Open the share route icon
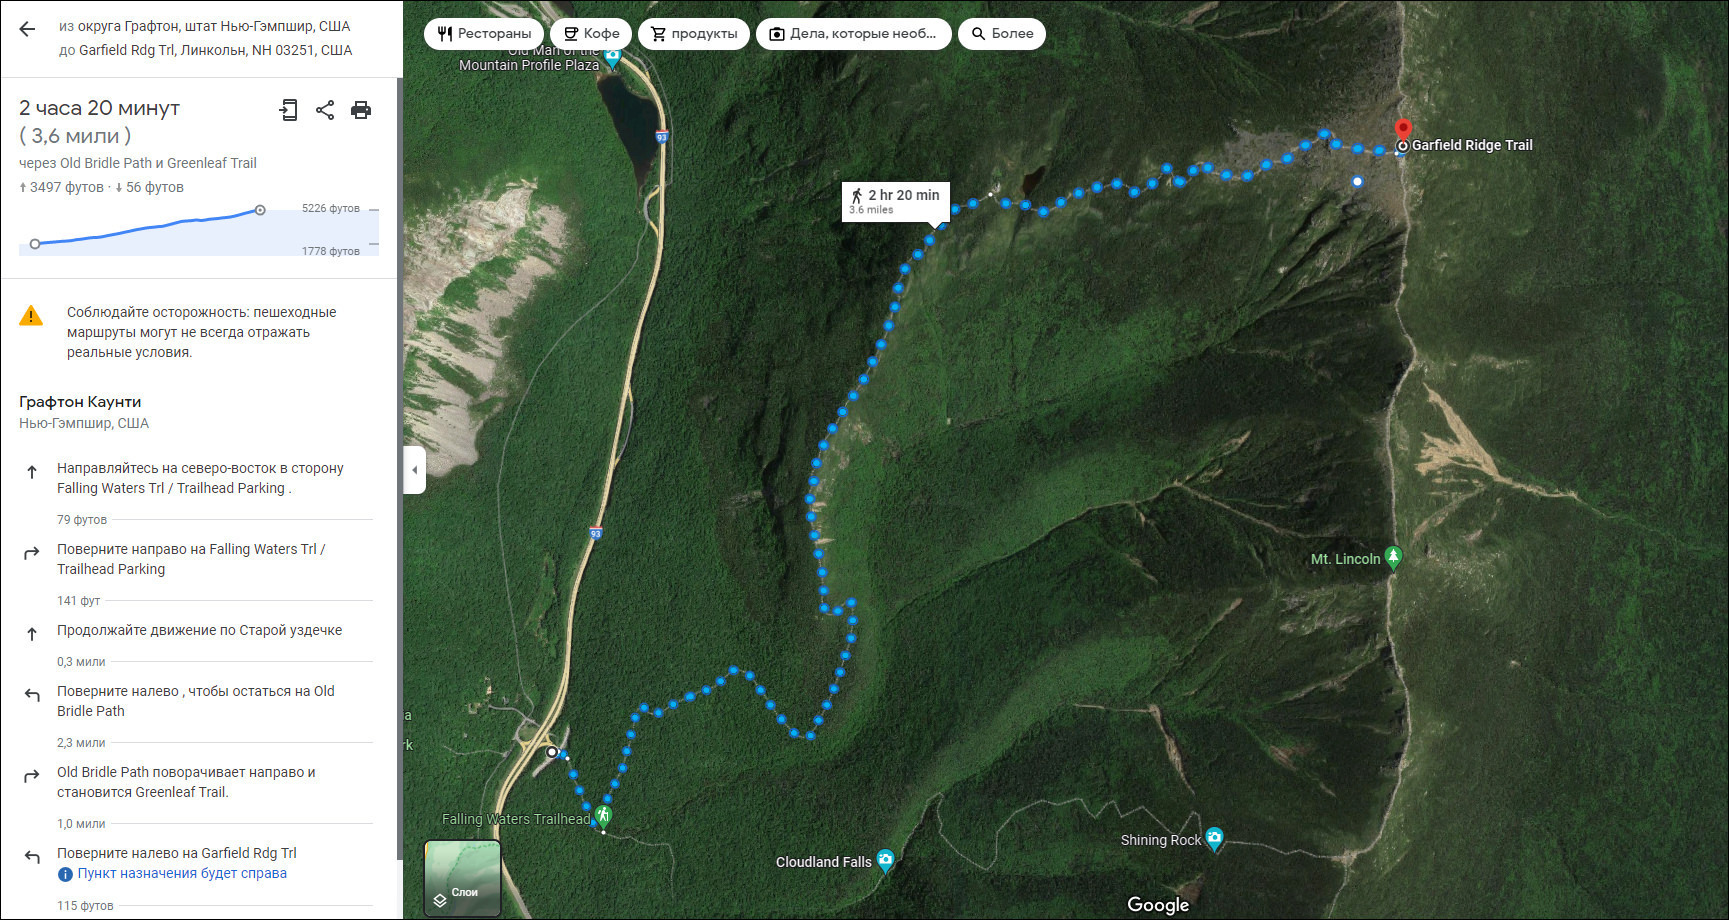Image resolution: width=1729 pixels, height=920 pixels. [x=325, y=110]
